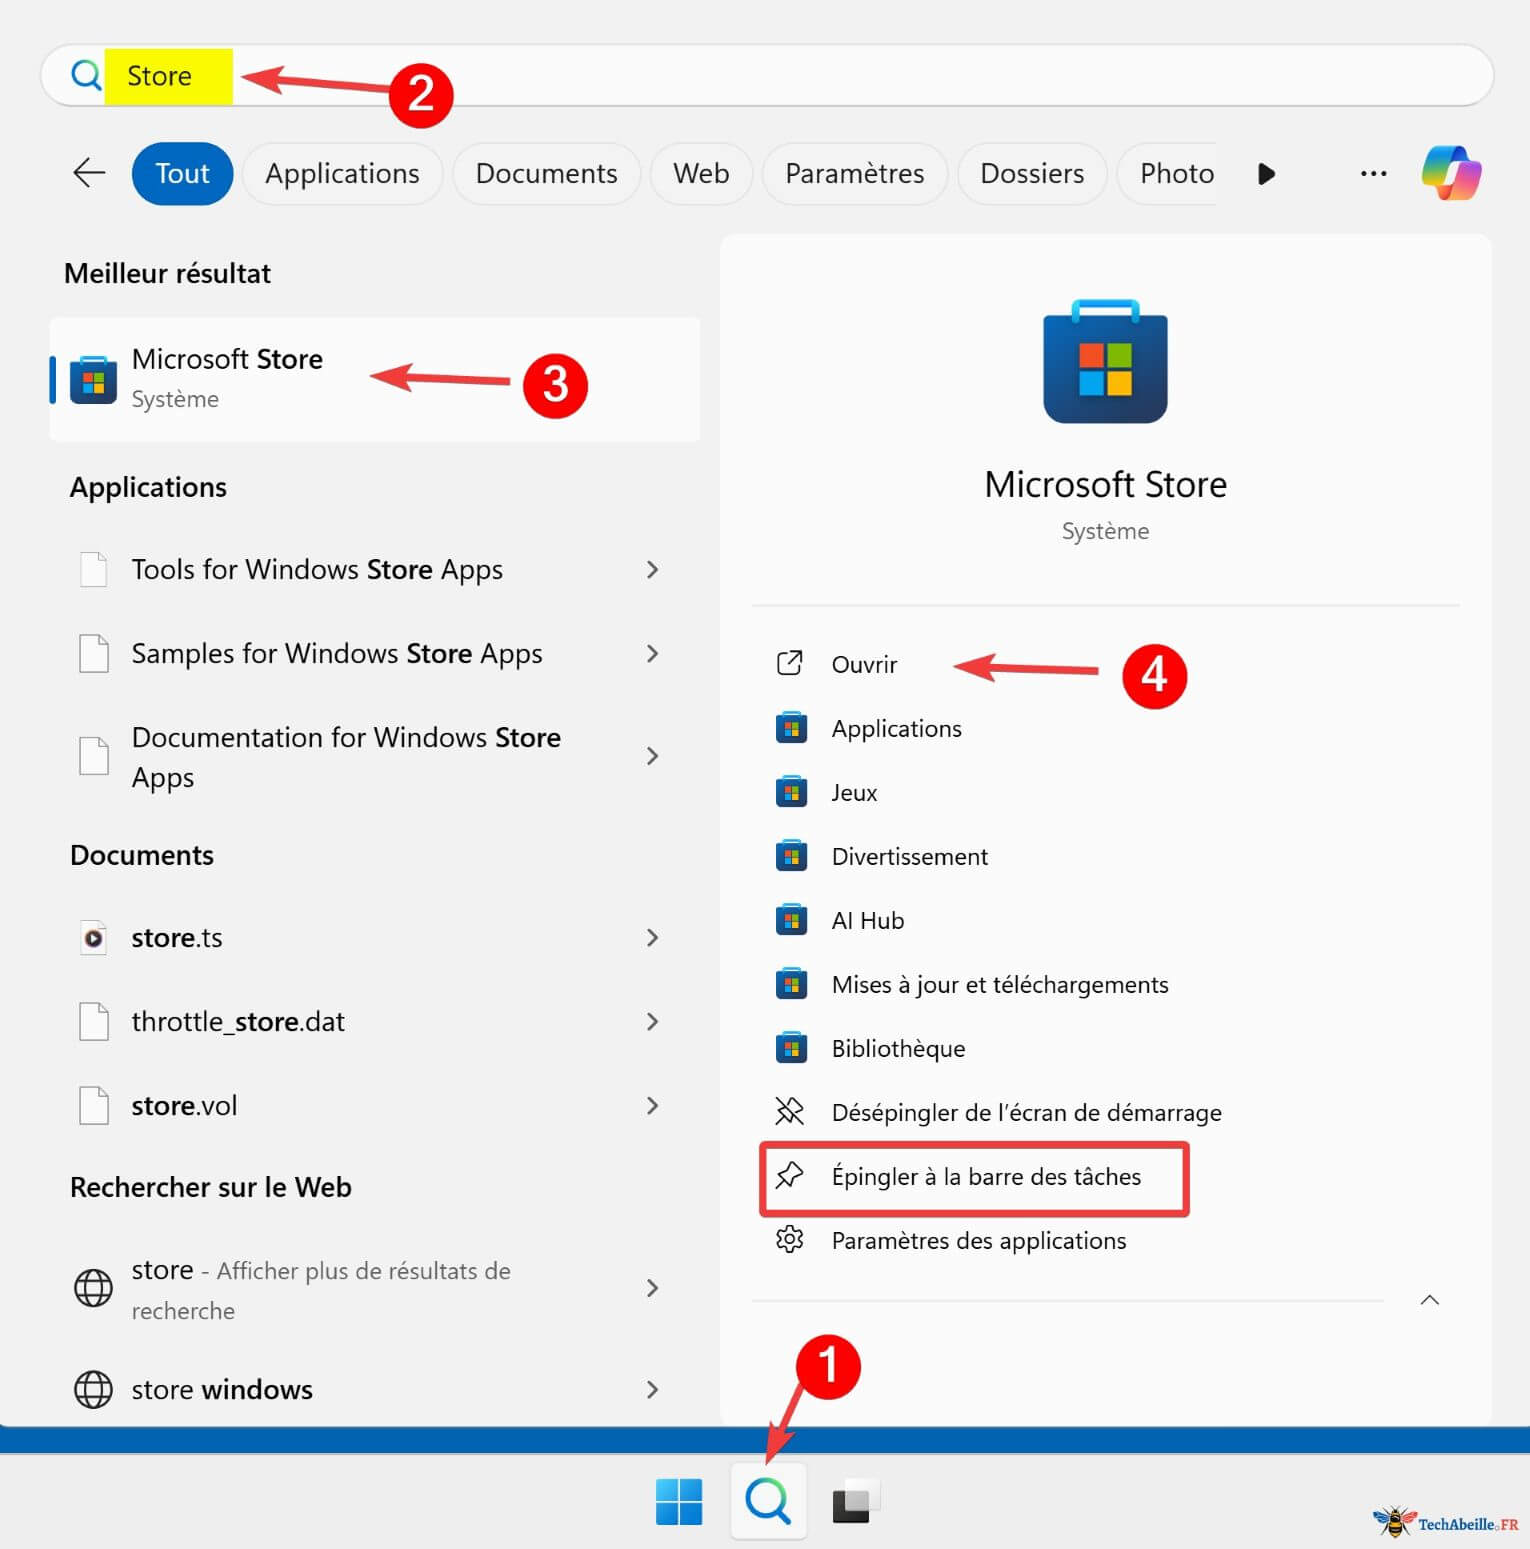Click file icon of store.vol
This screenshot has height=1549, width=1530.
[93, 1105]
